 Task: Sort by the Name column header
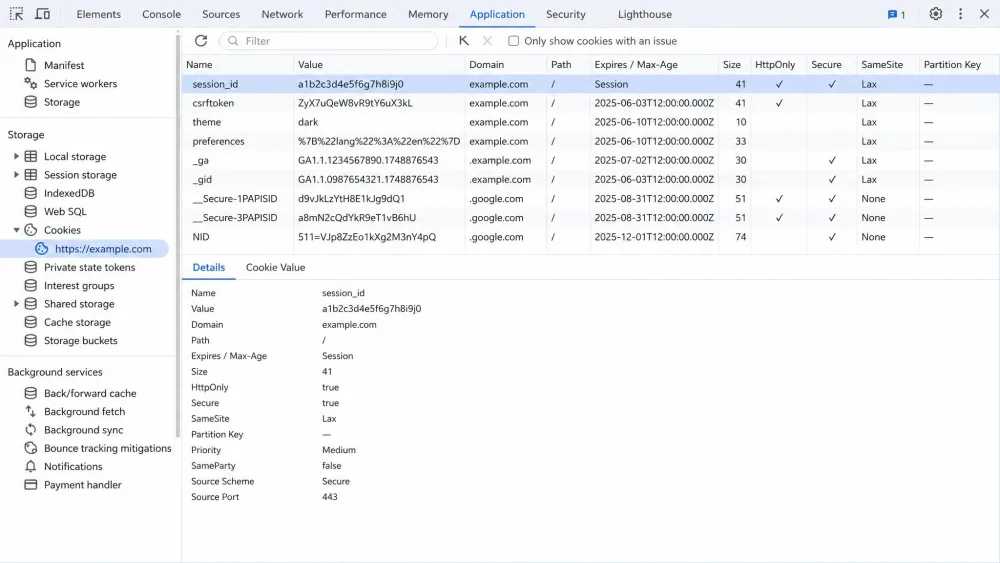237,65
